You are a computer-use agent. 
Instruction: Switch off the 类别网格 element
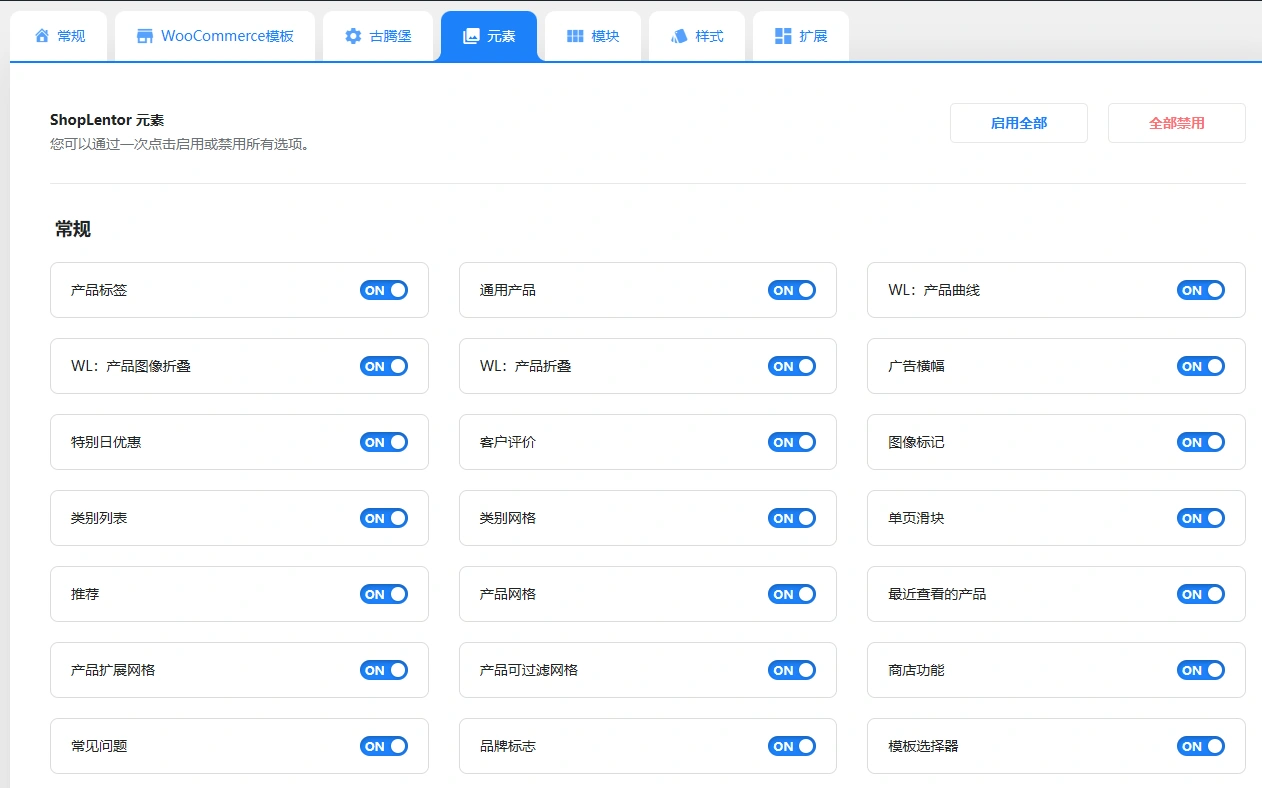pos(792,518)
